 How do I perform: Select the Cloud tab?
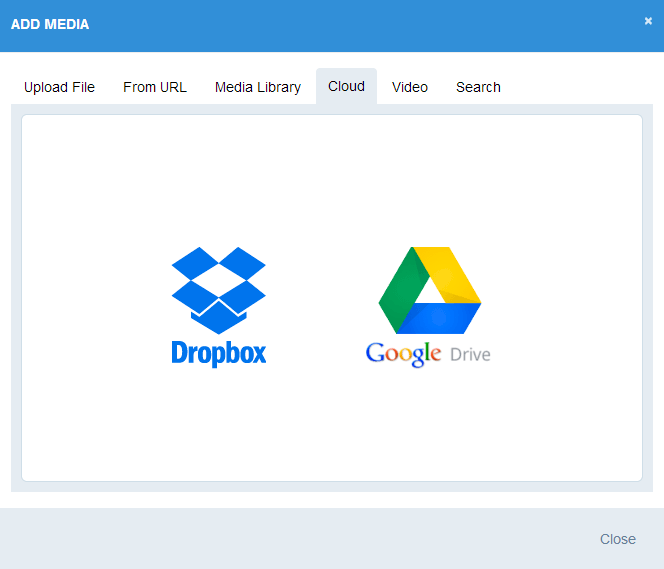click(346, 86)
